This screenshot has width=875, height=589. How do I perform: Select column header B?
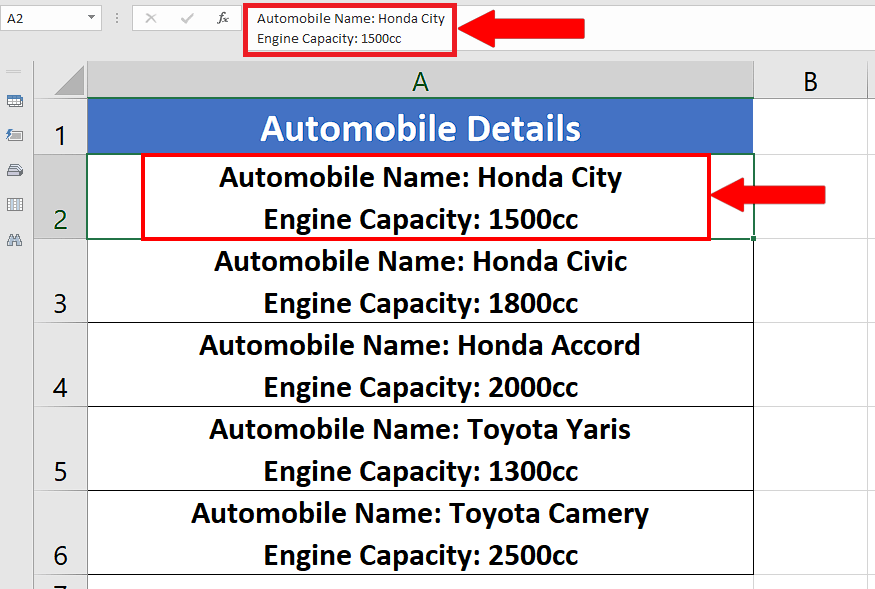[810, 78]
